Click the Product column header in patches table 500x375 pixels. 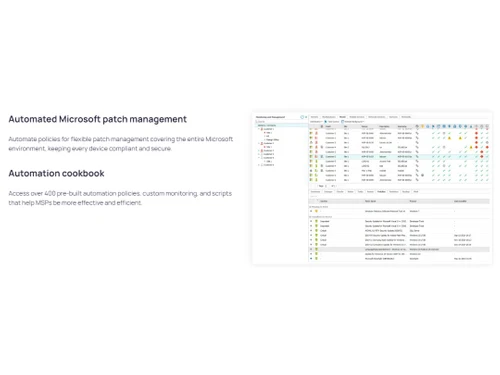click(413, 201)
